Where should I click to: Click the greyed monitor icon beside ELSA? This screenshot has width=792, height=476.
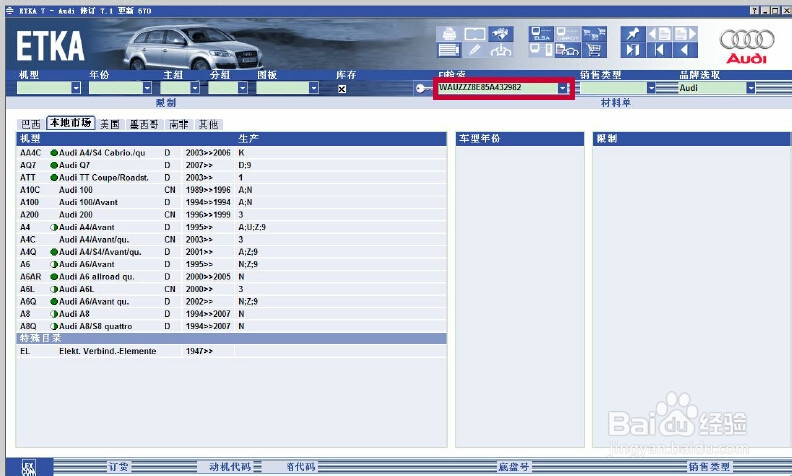[568, 34]
